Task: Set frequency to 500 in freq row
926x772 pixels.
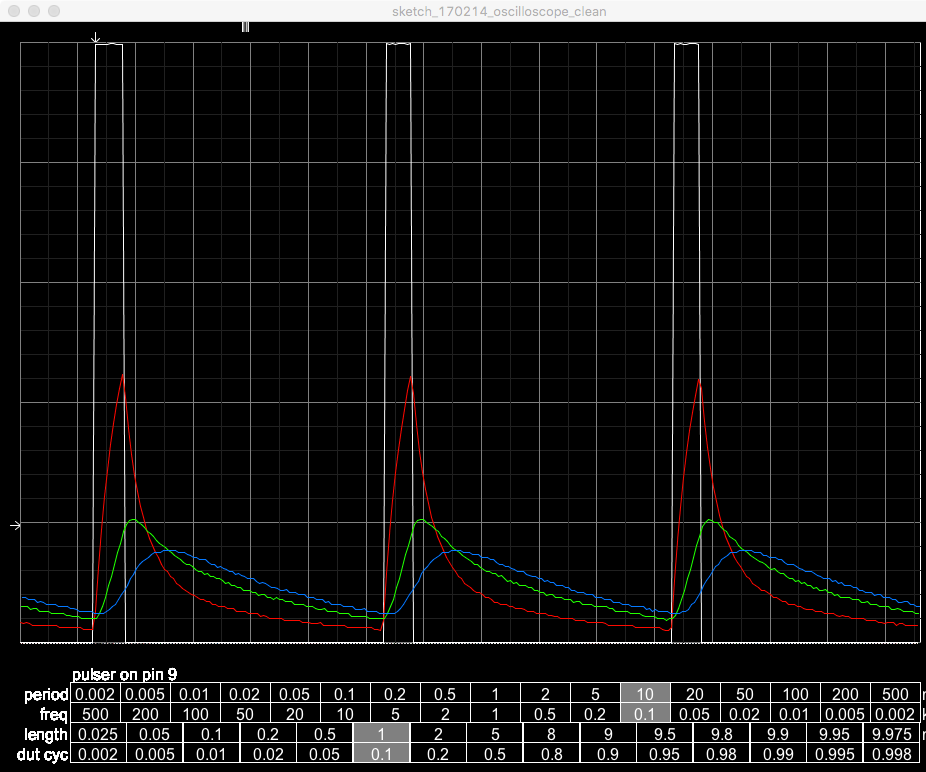Action: click(95, 714)
